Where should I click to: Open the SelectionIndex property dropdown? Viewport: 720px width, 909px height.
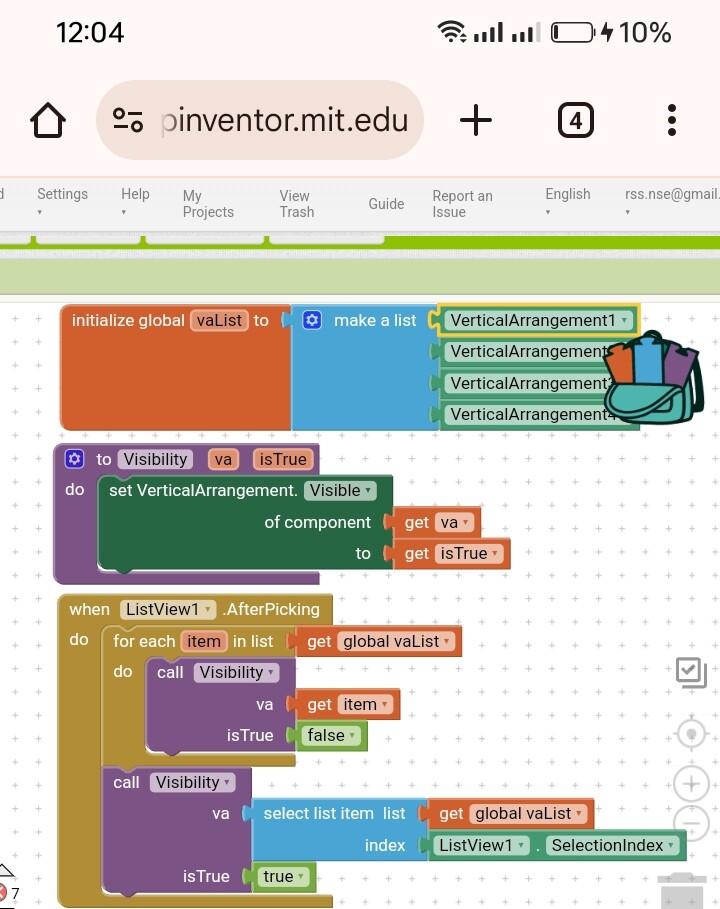point(612,845)
